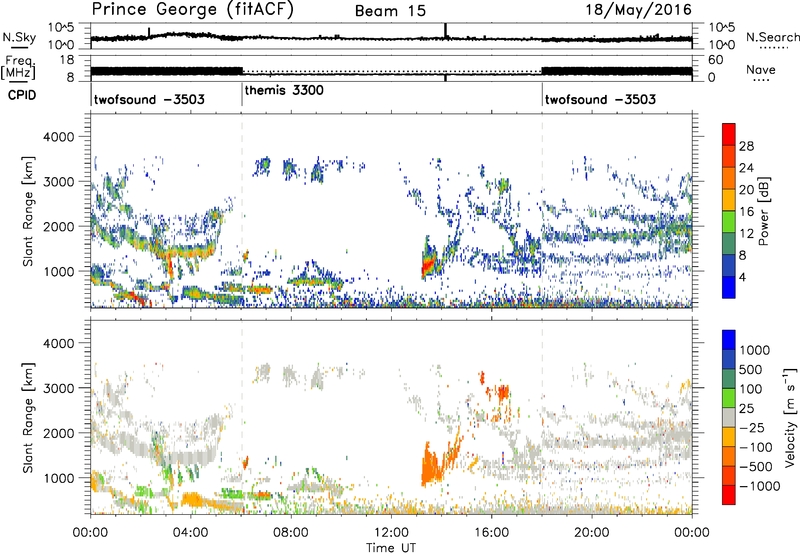Click the "24" tick on Power colorbar

click(x=746, y=168)
